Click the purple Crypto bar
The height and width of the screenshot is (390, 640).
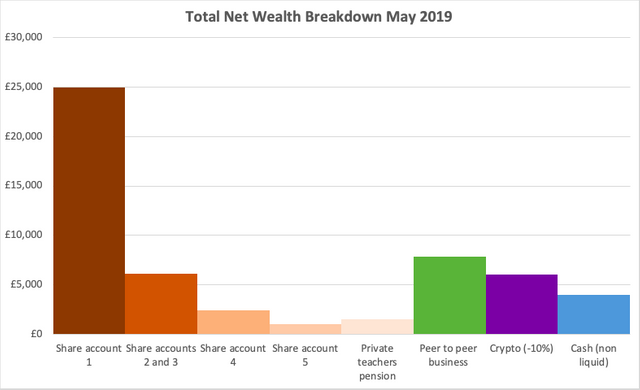(x=522, y=304)
